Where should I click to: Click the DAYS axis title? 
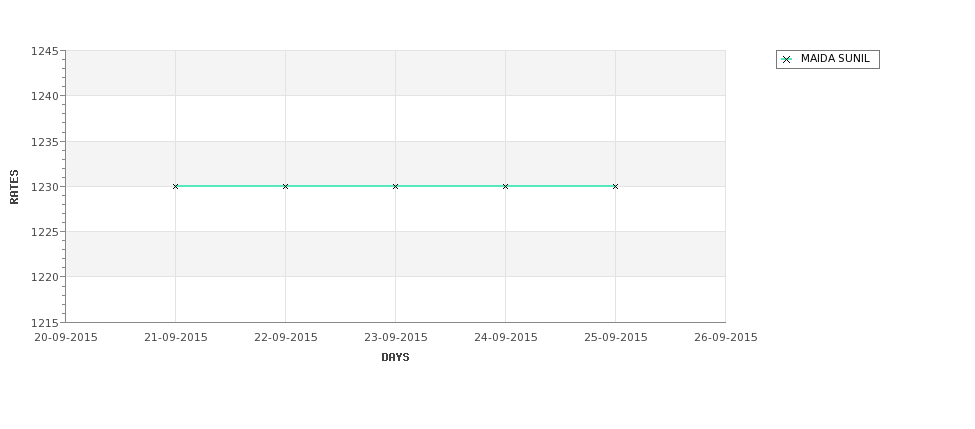[x=395, y=357]
